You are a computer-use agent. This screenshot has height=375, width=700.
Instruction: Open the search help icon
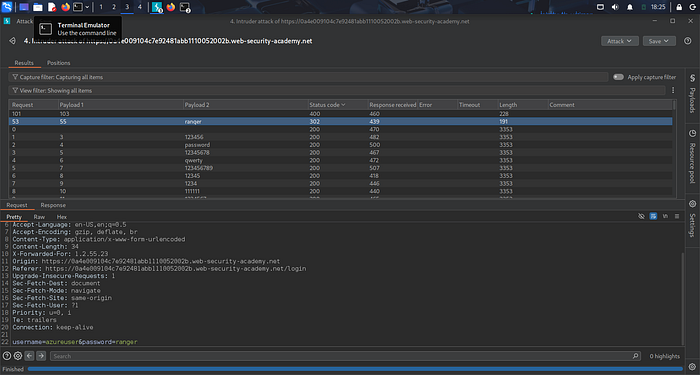click(x=7, y=356)
